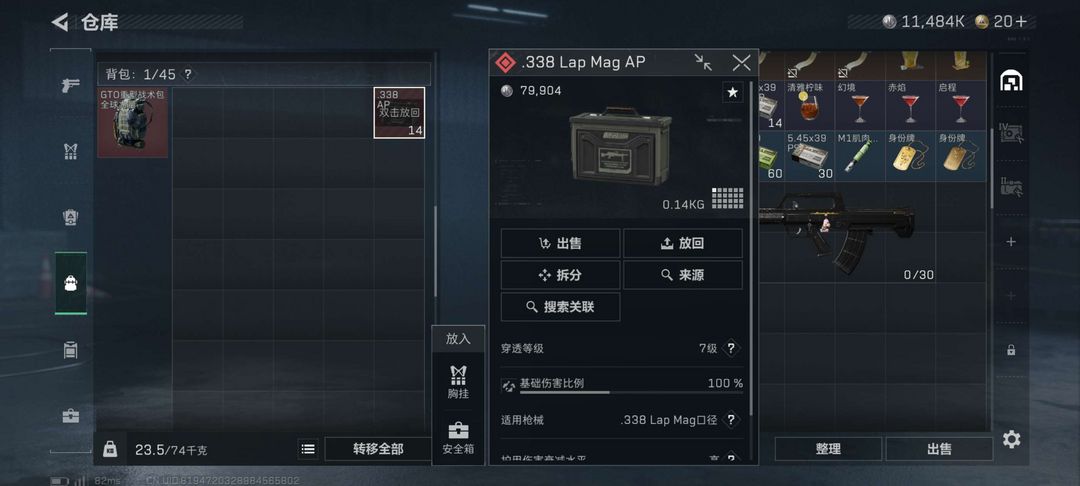
Task: Split the ammo stack with 拆分
Action: pyautogui.click(x=560, y=275)
